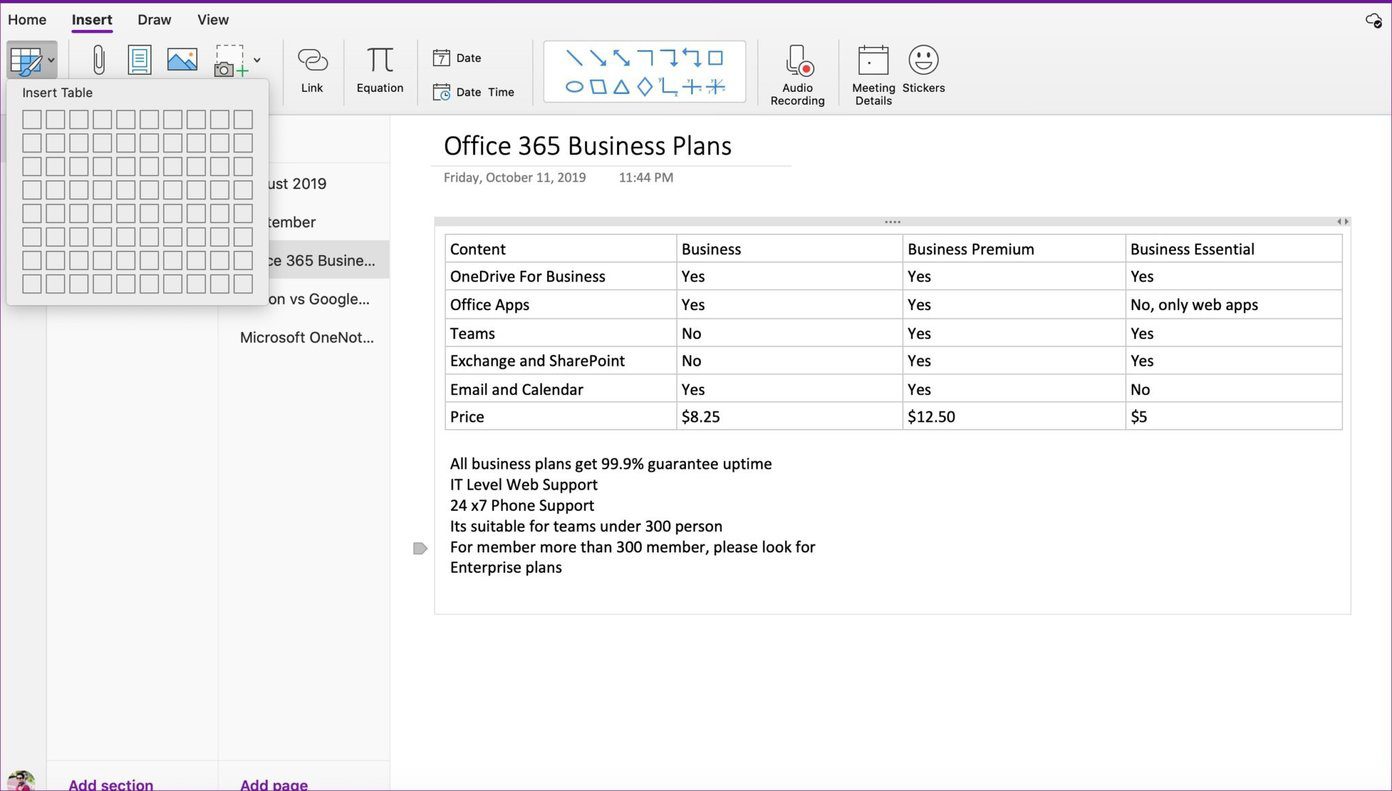This screenshot has height=791, width=1392.
Task: Insert today's Date
Action: point(457,58)
